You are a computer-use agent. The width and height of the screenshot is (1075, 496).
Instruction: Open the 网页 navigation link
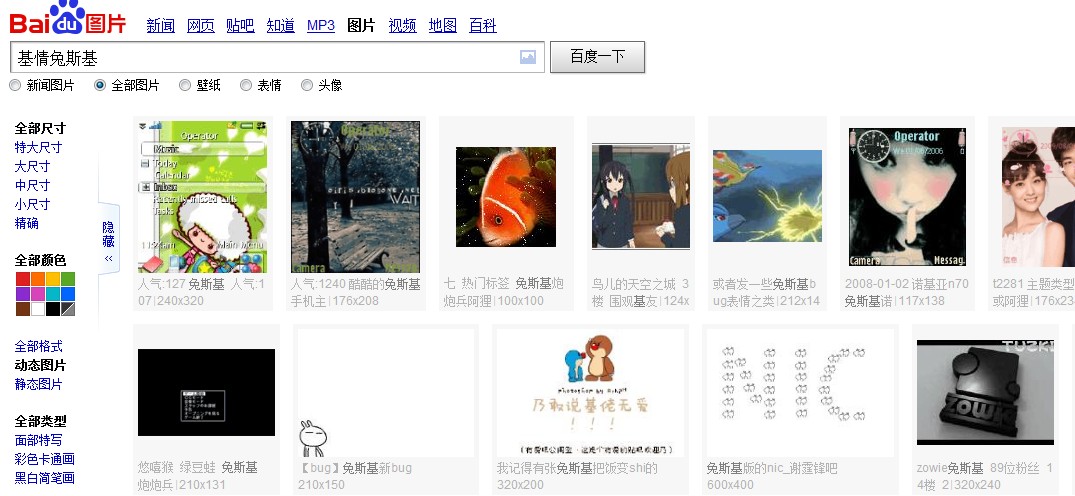tap(201, 26)
